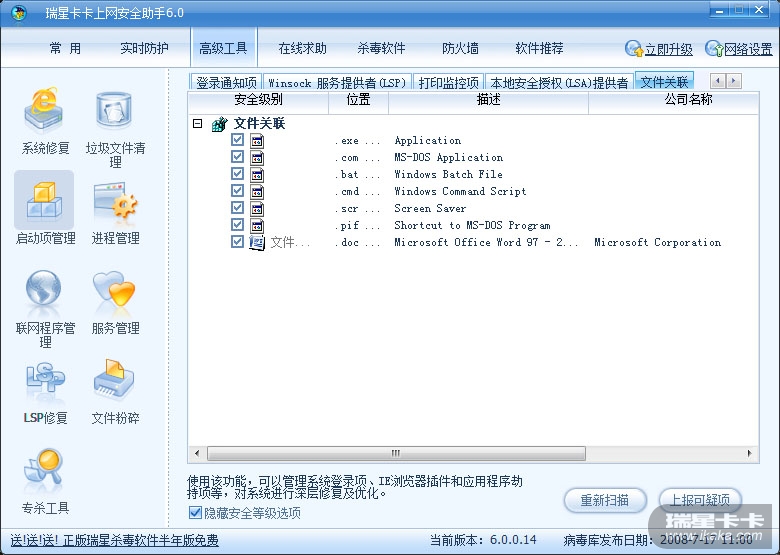
Task: Click the 重新扫描 rescan button
Action: coord(605,500)
